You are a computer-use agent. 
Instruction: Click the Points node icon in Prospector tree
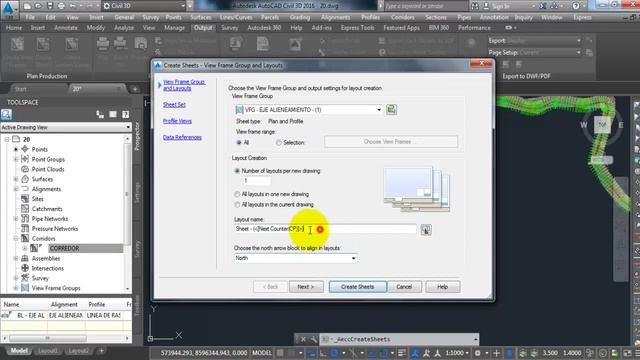(x=25, y=149)
